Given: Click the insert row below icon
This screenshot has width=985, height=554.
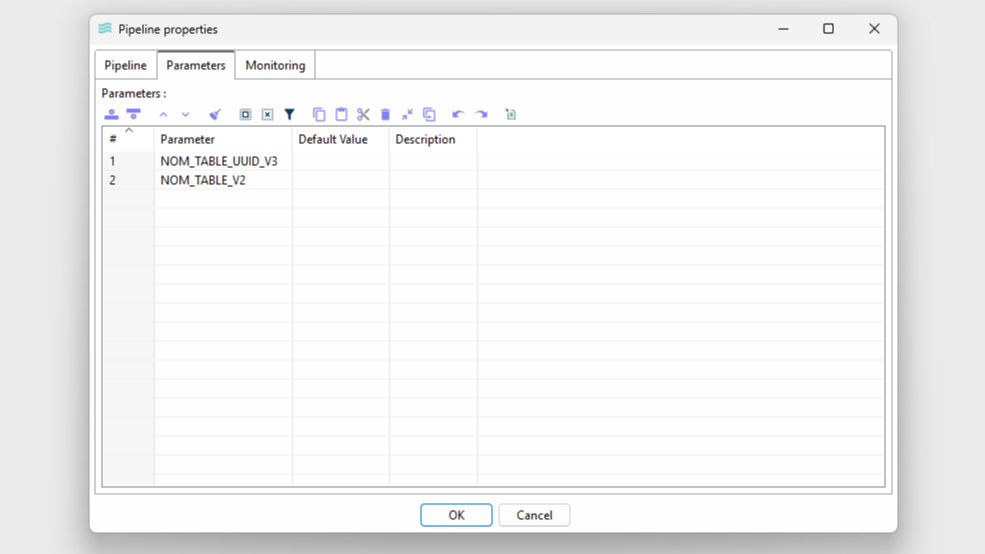Looking at the screenshot, I should (x=133, y=115).
